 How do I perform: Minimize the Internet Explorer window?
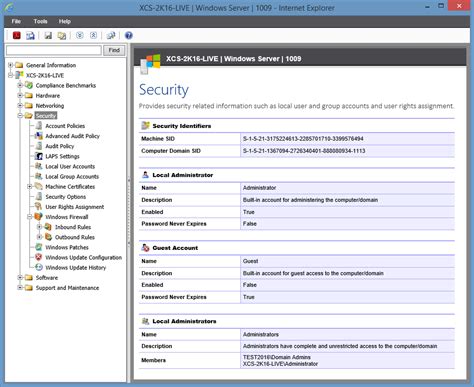pyautogui.click(x=427, y=6)
